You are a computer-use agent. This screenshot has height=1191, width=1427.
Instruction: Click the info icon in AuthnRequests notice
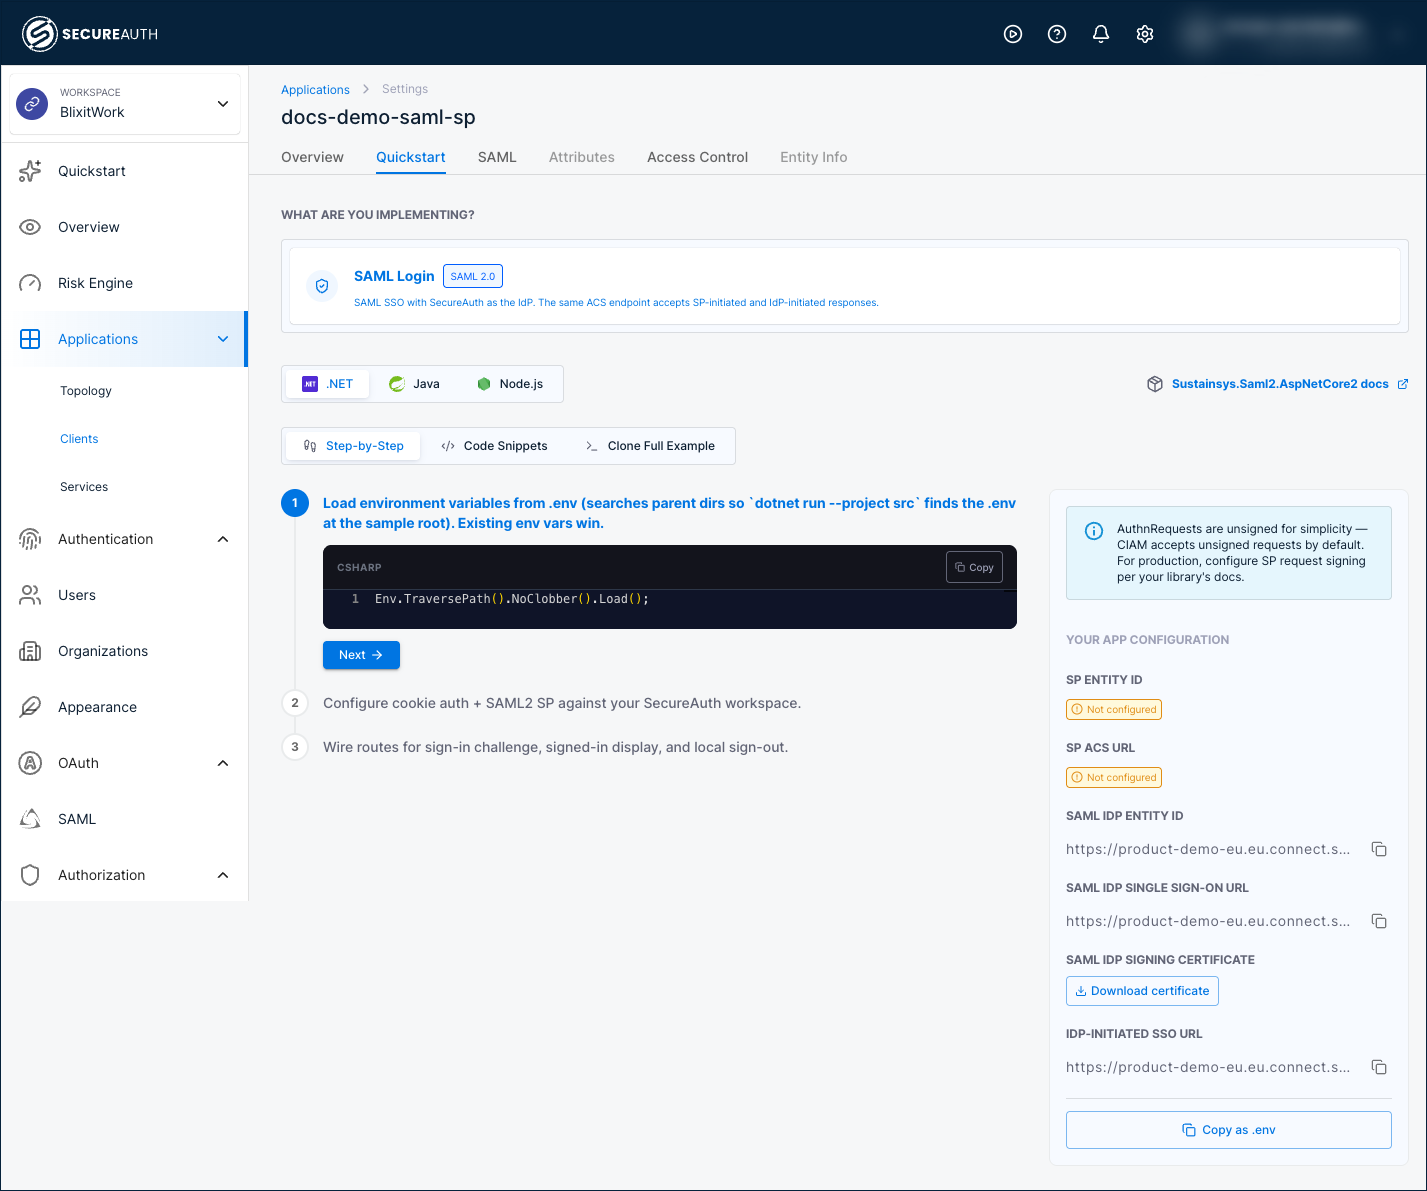coord(1094,531)
